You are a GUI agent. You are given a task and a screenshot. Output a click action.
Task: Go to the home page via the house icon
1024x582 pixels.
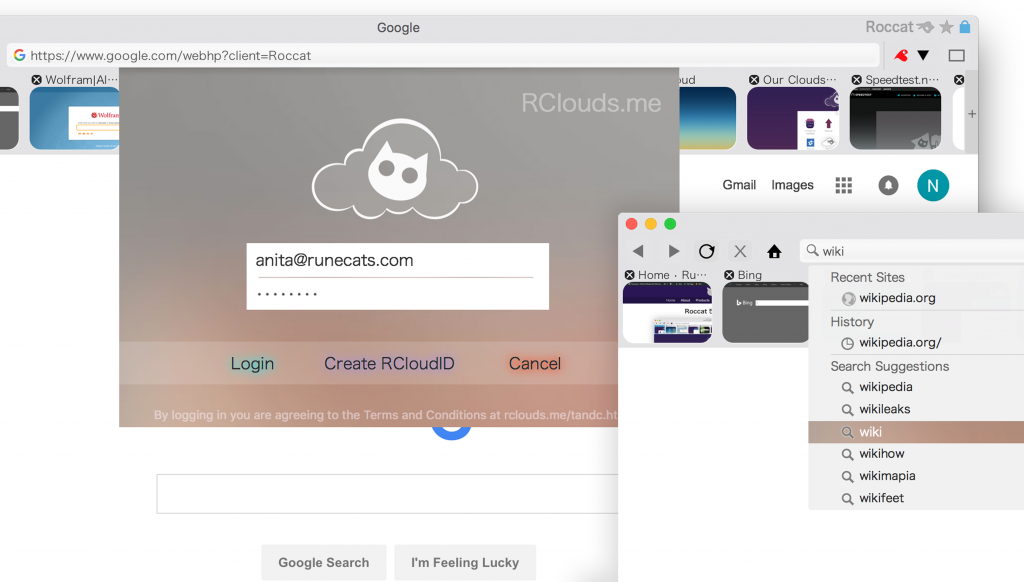coord(774,251)
